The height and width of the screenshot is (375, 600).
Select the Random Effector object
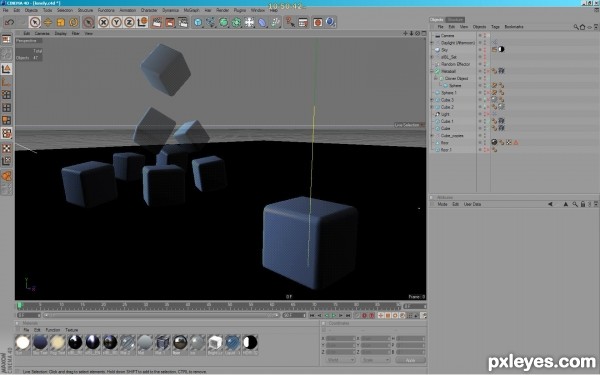coord(455,64)
